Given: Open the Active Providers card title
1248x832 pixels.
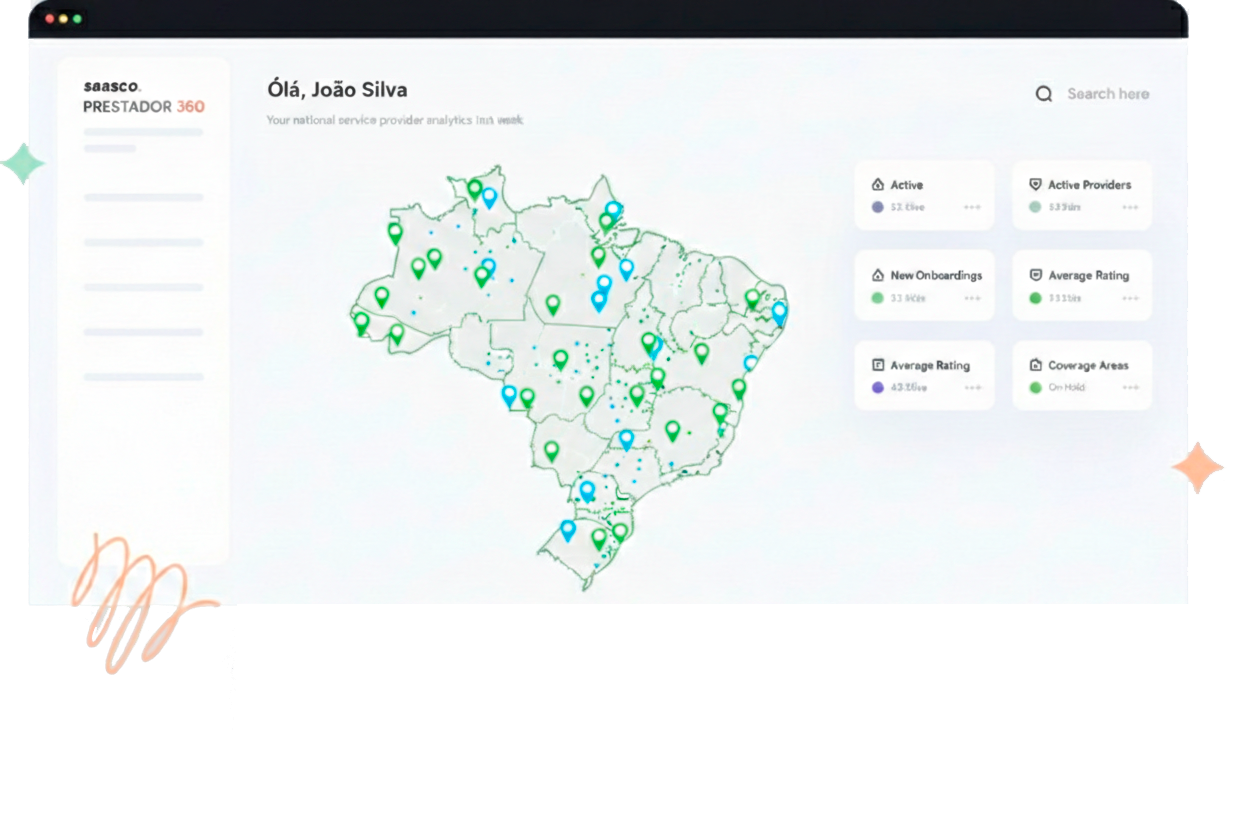Looking at the screenshot, I should pos(1089,185).
